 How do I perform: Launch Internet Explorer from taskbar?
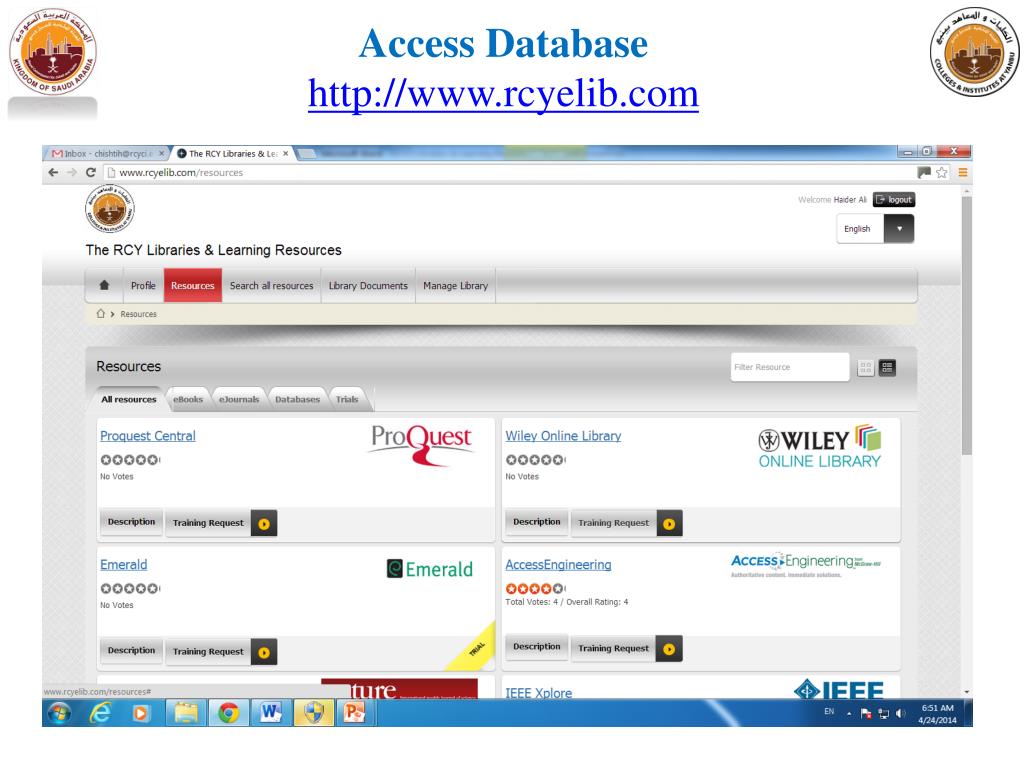tap(100, 712)
